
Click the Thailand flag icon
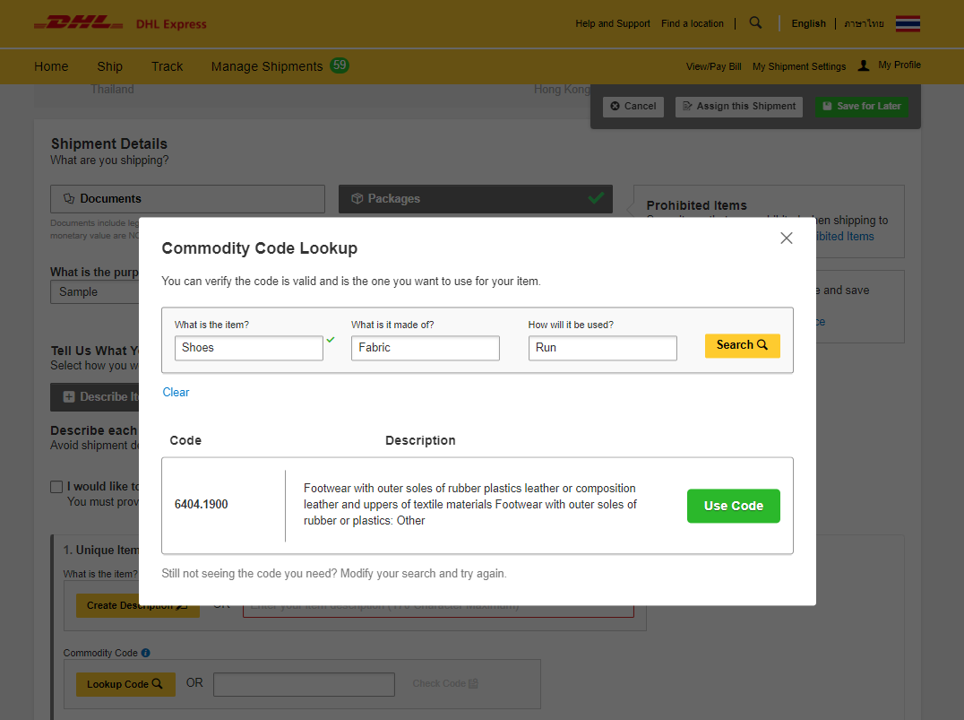point(907,23)
